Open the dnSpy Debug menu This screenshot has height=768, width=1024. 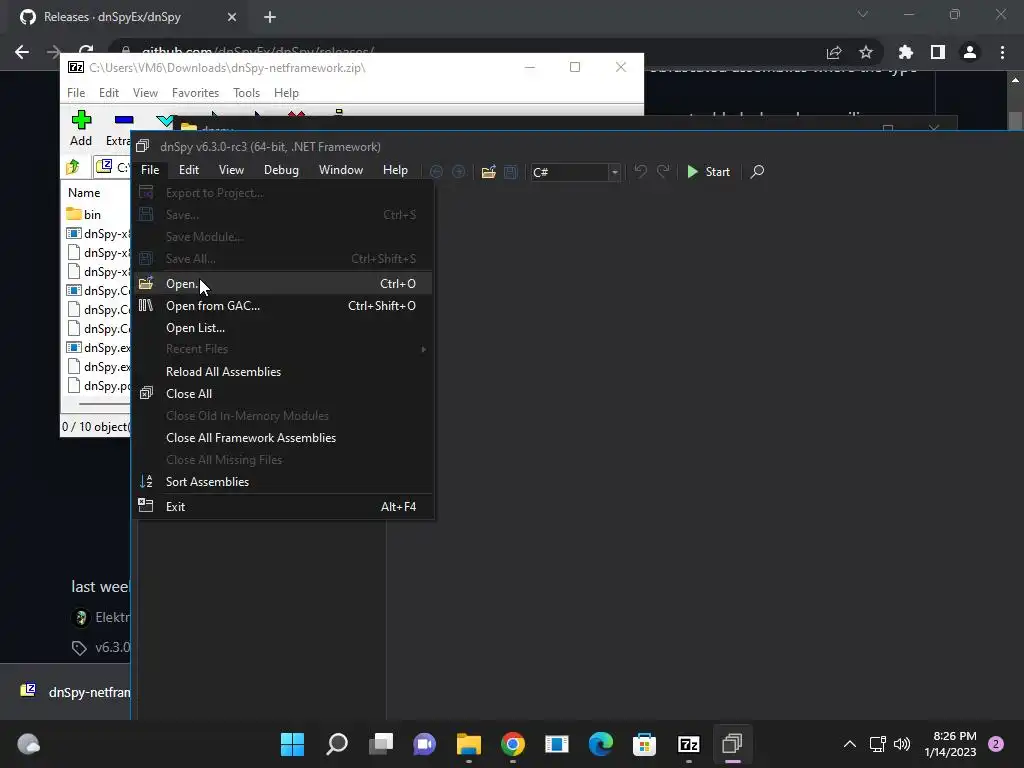click(x=281, y=170)
